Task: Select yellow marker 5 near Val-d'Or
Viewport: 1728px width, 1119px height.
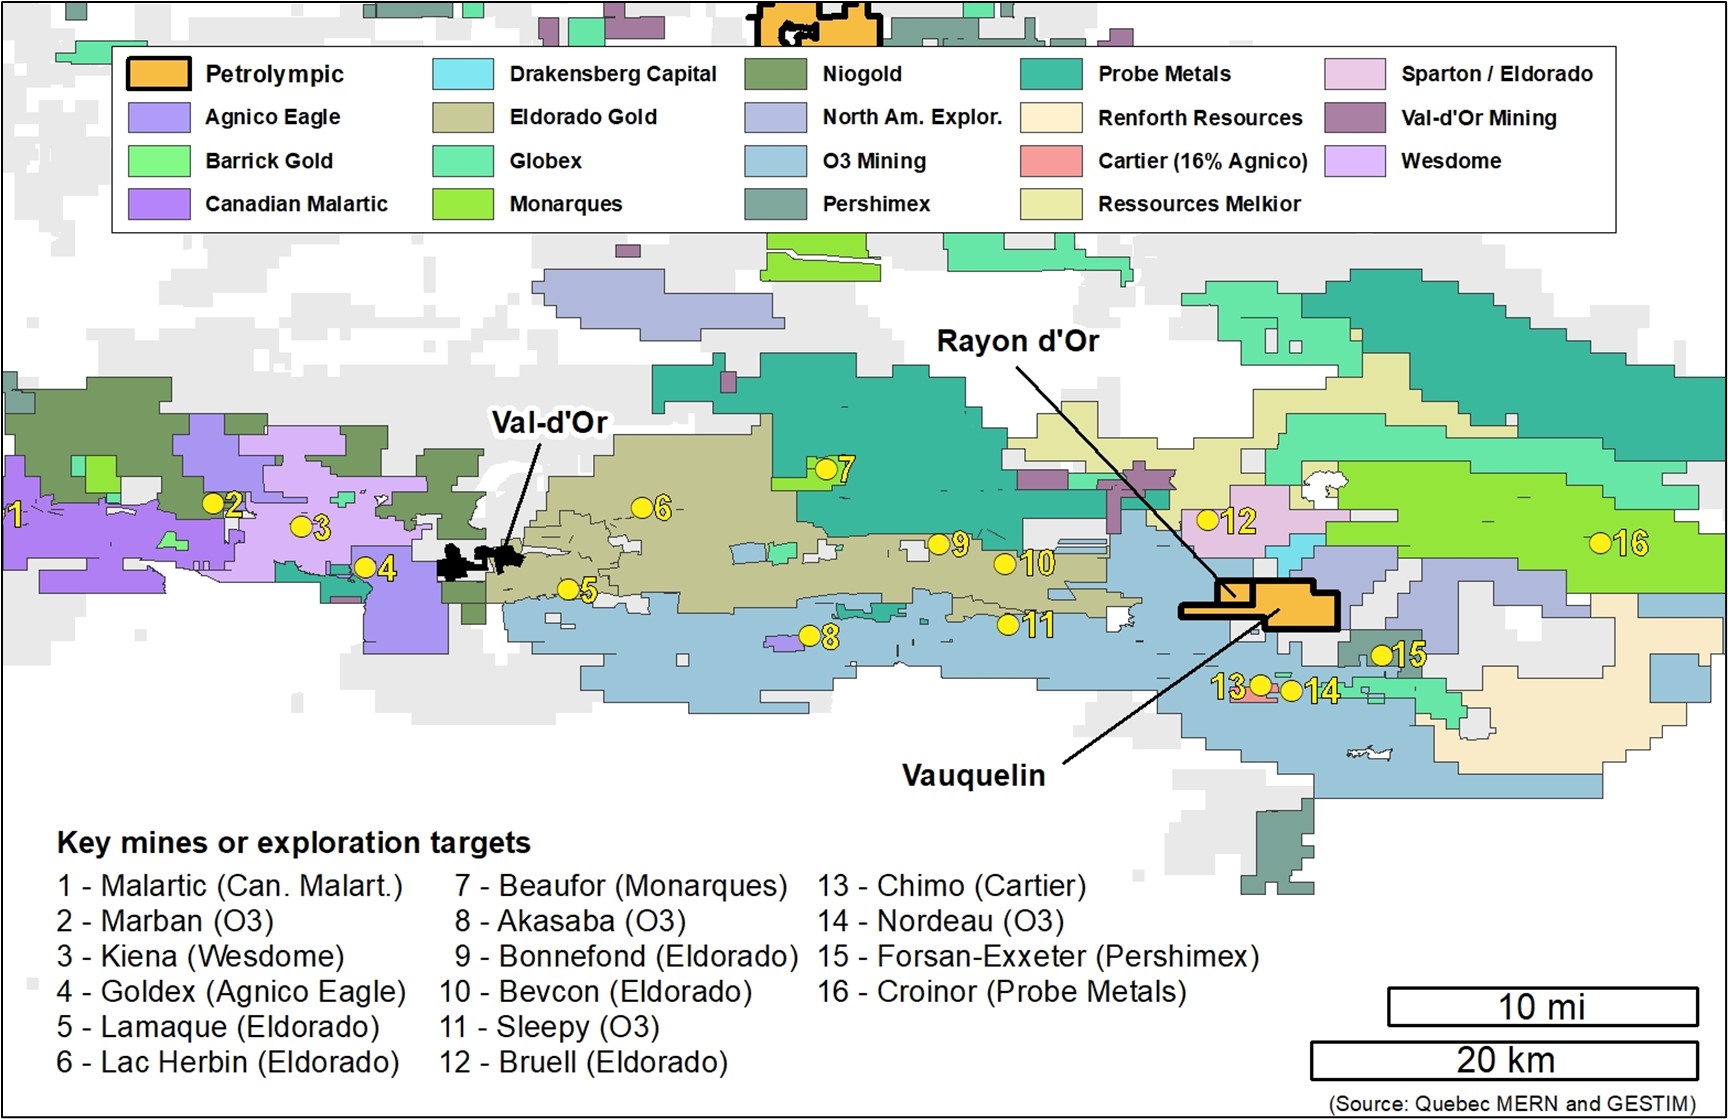Action: pos(568,590)
